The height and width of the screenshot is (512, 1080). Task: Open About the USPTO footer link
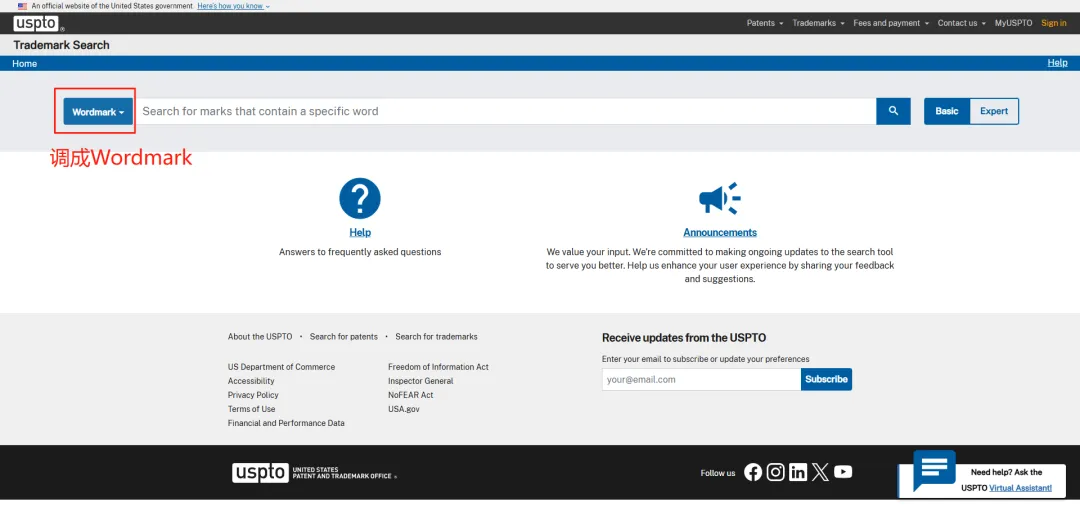(260, 336)
